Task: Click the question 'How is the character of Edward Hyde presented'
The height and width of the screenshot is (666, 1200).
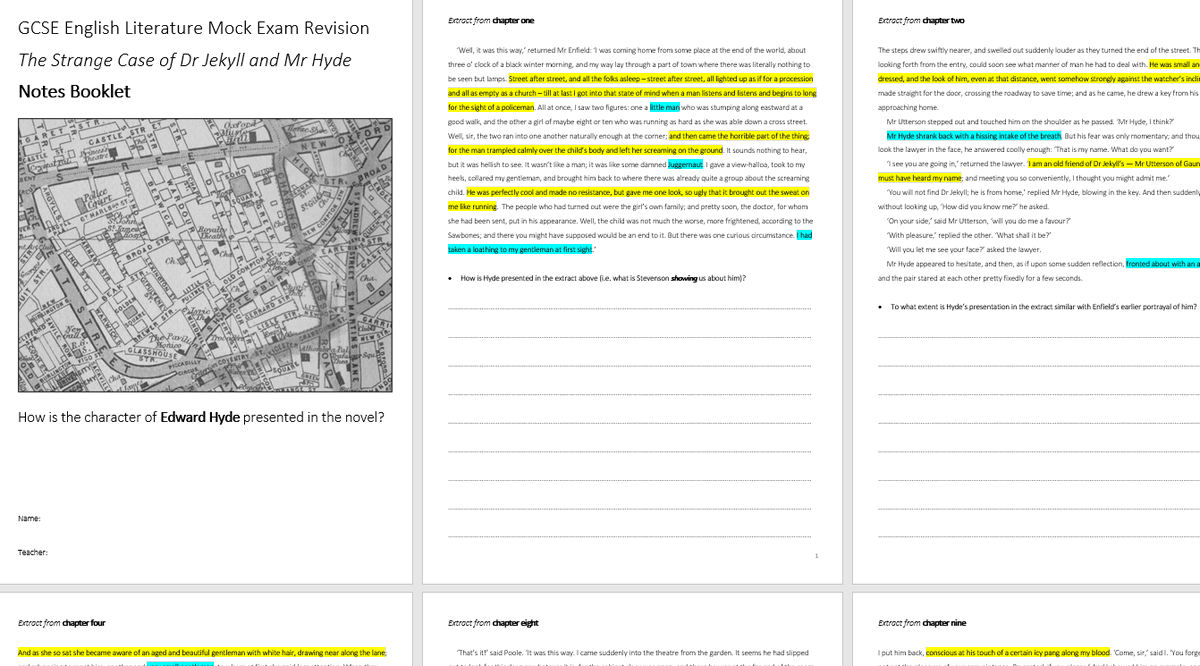Action: (x=201, y=417)
